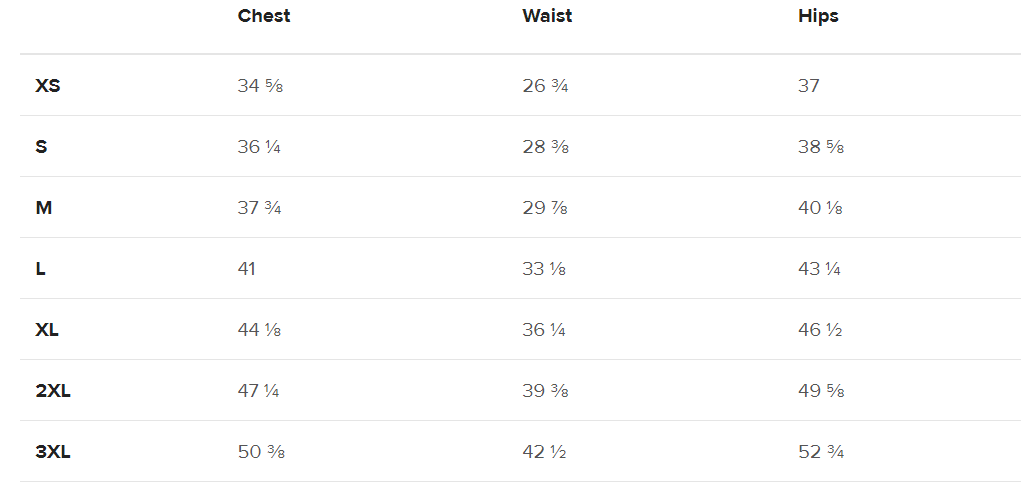The width and height of the screenshot is (1021, 486).
Task: Select the L size row label
Action: [x=41, y=269]
